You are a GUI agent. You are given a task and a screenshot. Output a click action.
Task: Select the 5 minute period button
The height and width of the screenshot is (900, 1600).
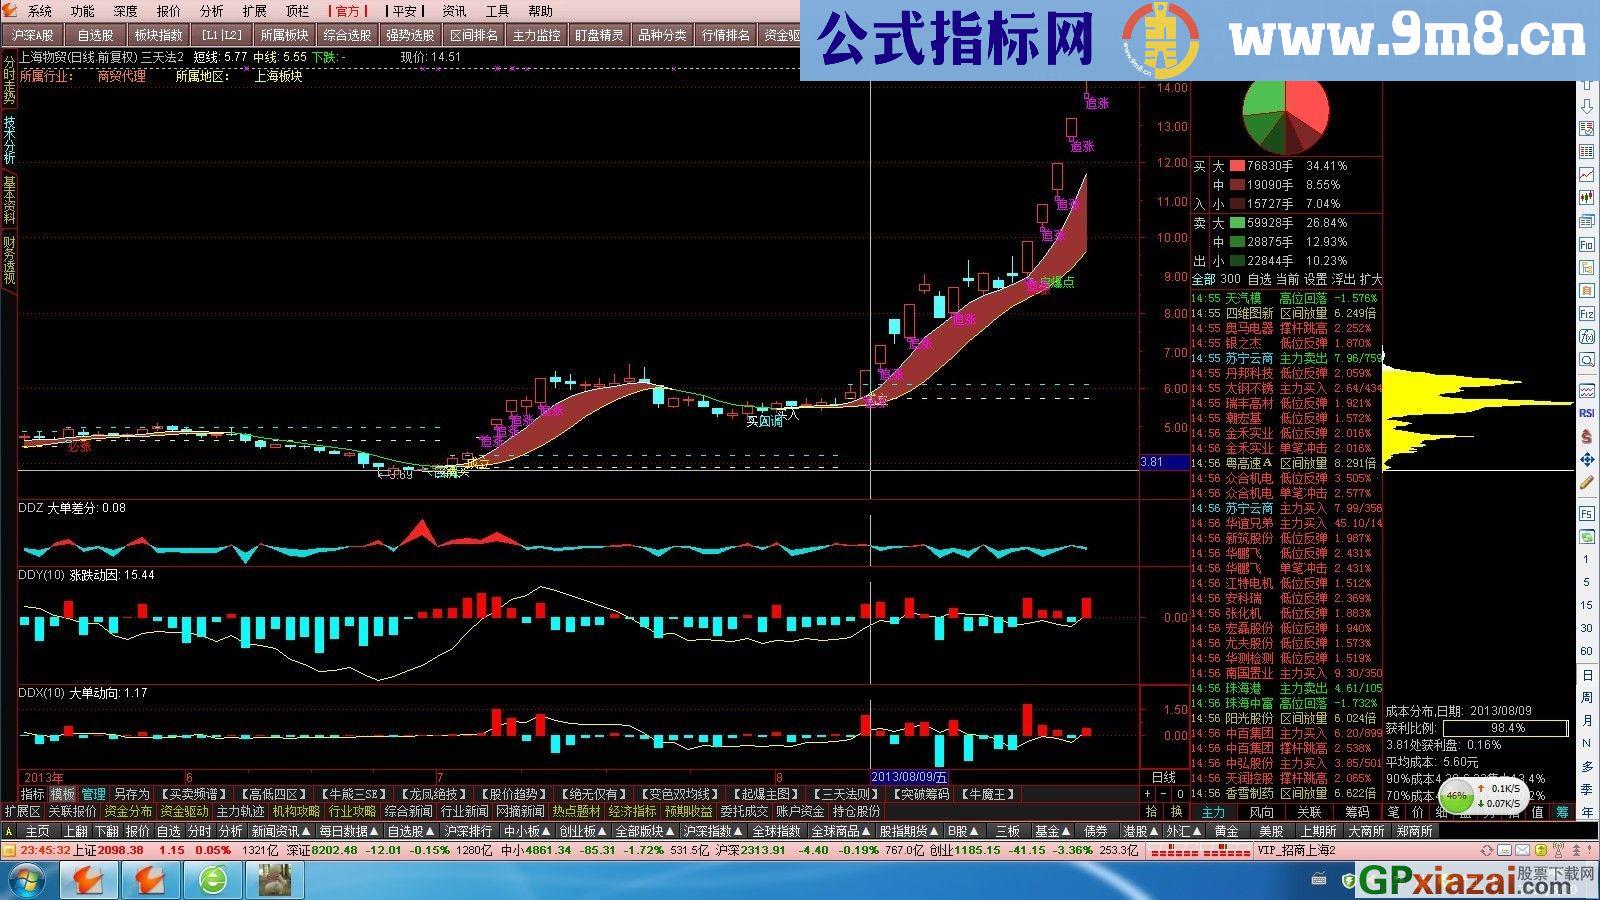1587,582
